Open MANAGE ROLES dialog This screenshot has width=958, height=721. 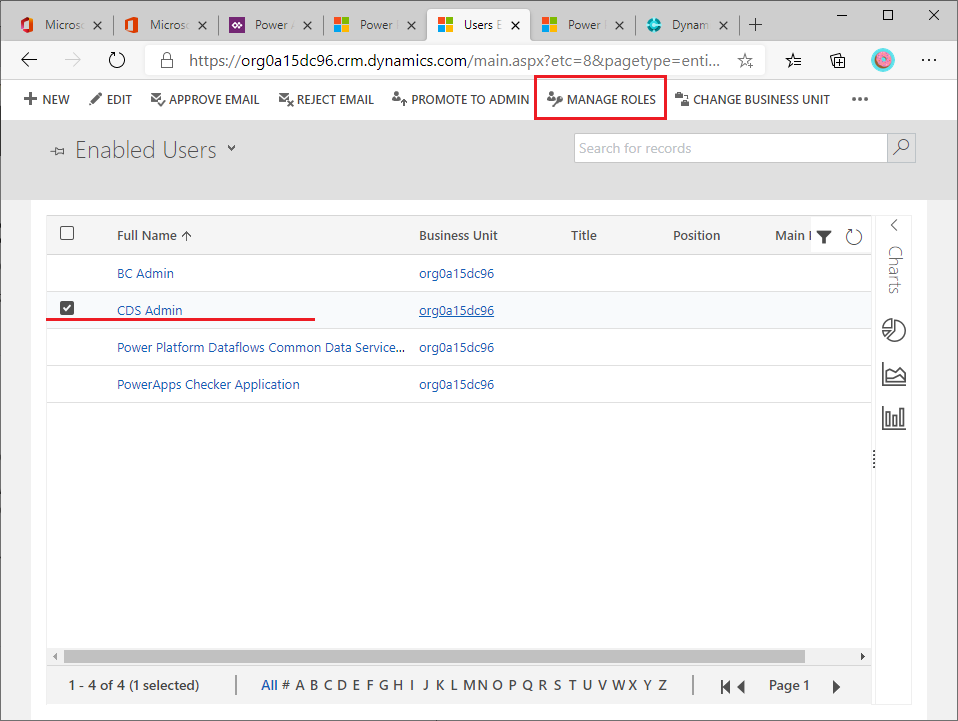click(x=601, y=99)
